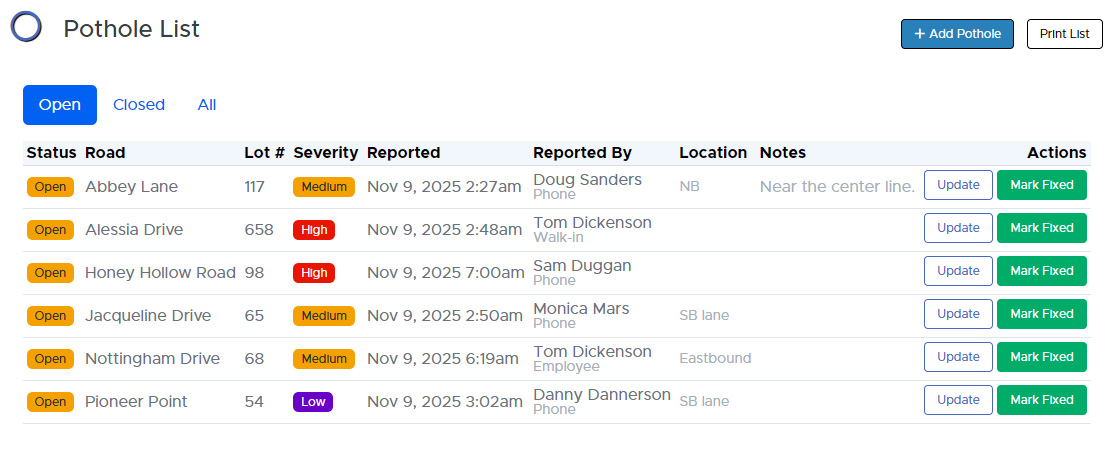Click the Add Pothole button
This screenshot has height=452, width=1118.
pos(957,34)
